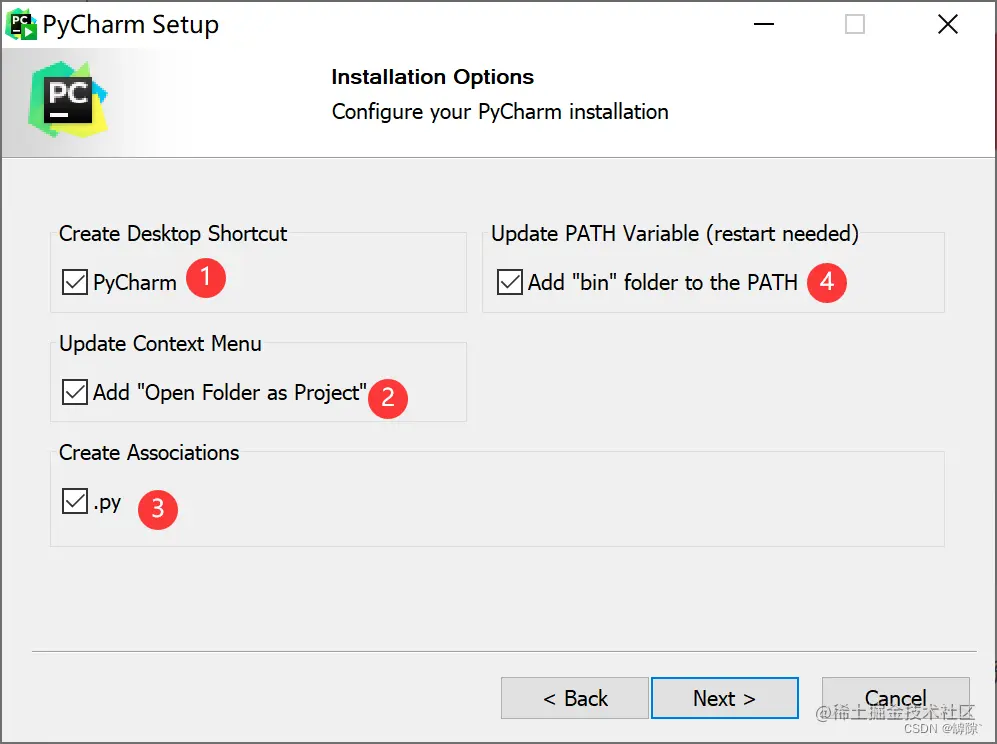Image resolution: width=997 pixels, height=744 pixels.
Task: Click the PyCharm Setup title text
Action: [x=130, y=25]
